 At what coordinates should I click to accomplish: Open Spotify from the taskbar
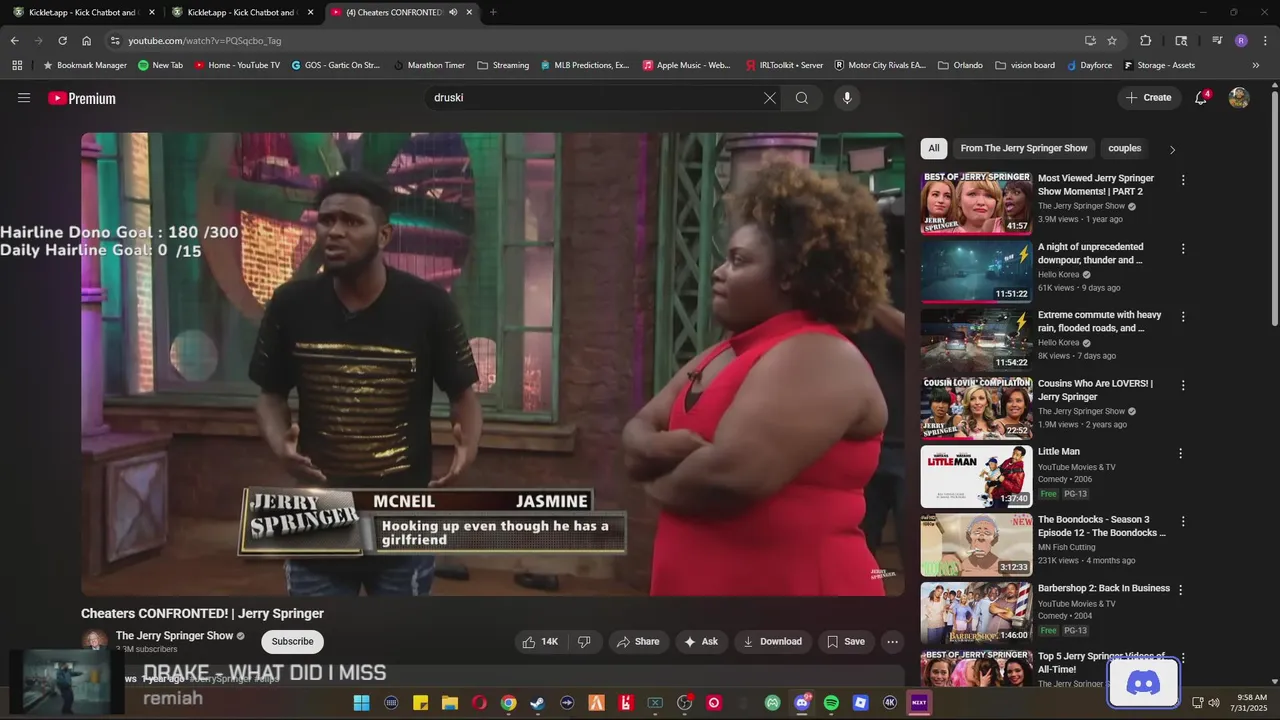(x=831, y=703)
